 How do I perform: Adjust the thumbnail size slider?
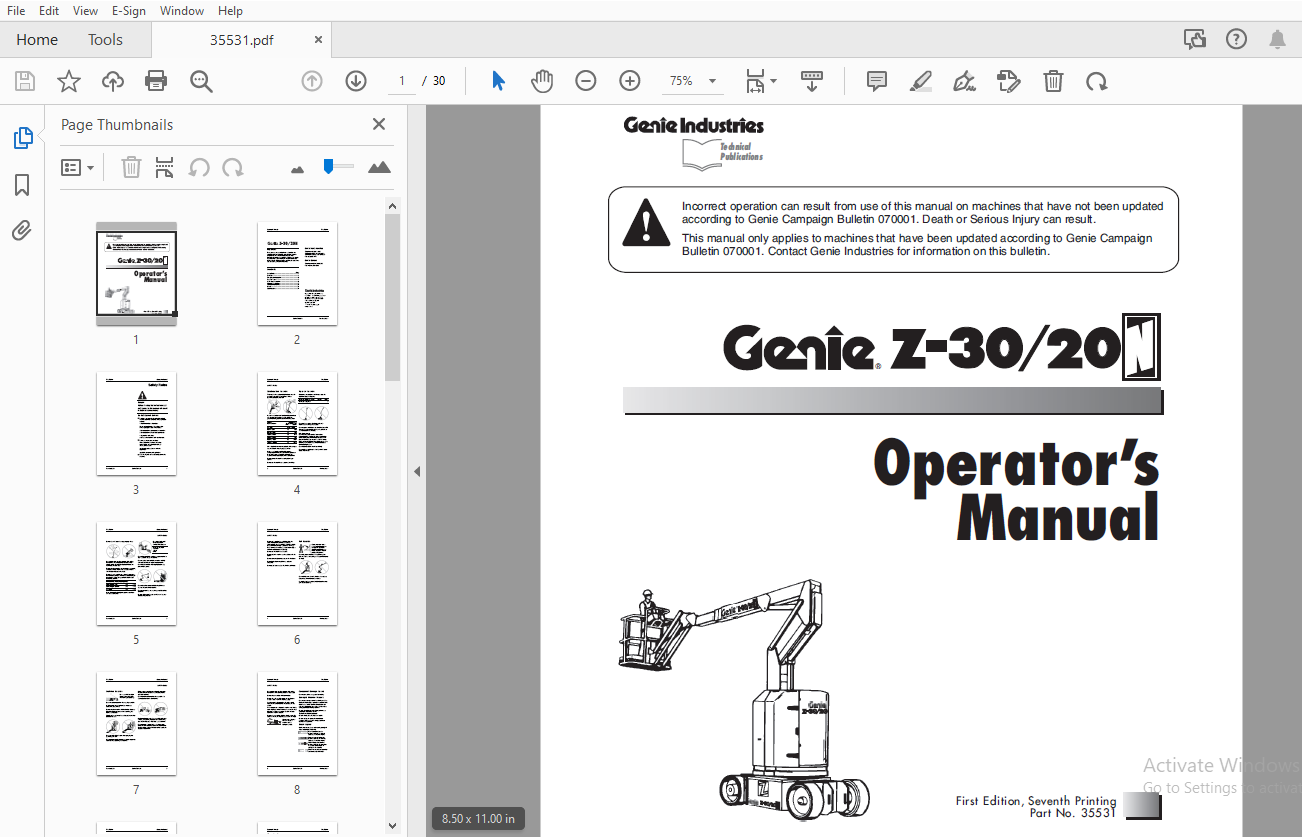click(336, 167)
